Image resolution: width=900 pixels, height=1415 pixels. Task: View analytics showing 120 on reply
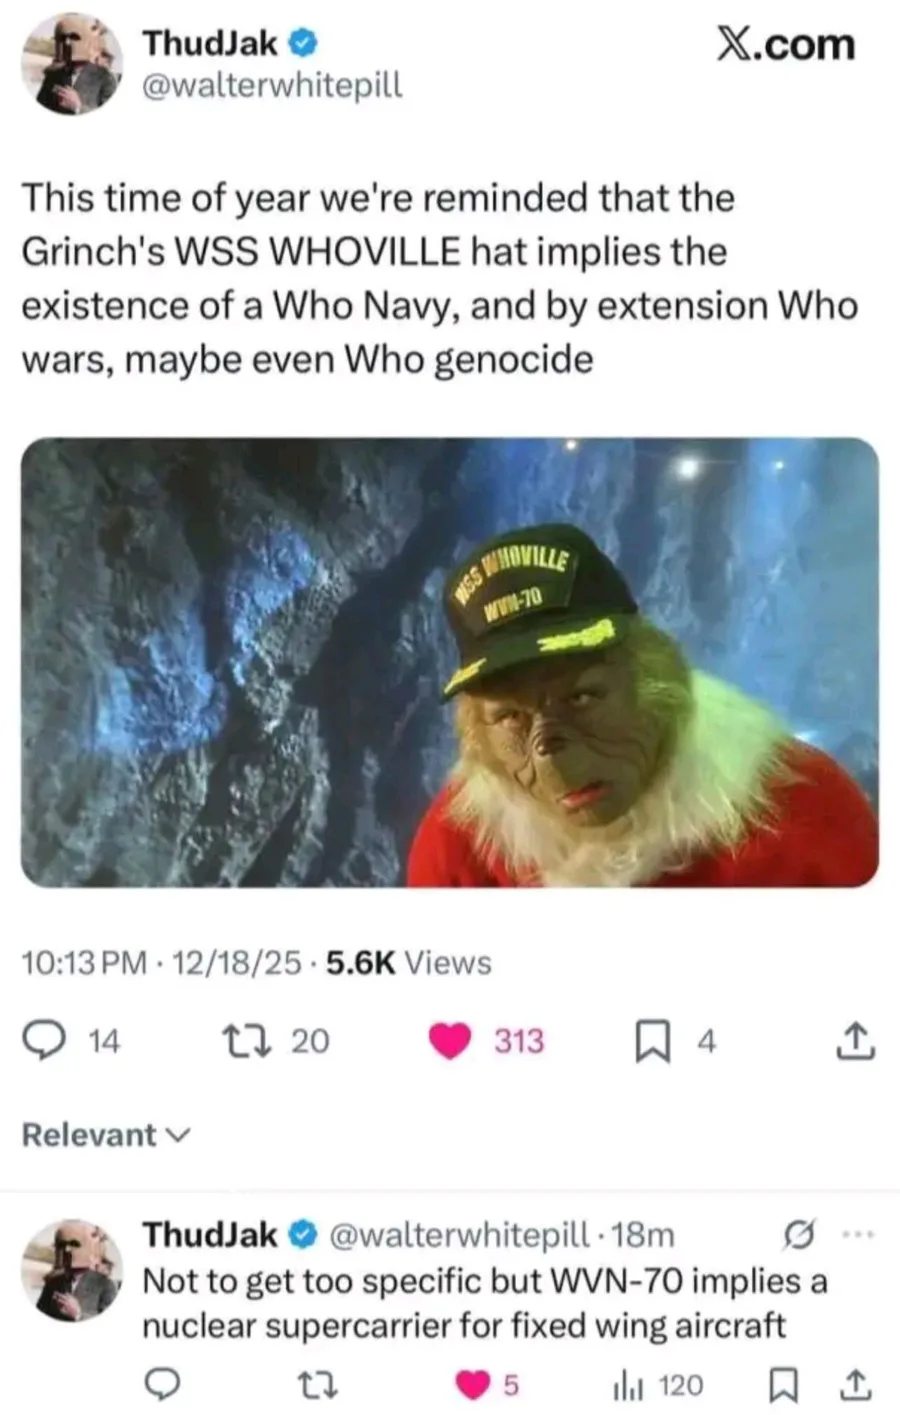click(657, 1384)
